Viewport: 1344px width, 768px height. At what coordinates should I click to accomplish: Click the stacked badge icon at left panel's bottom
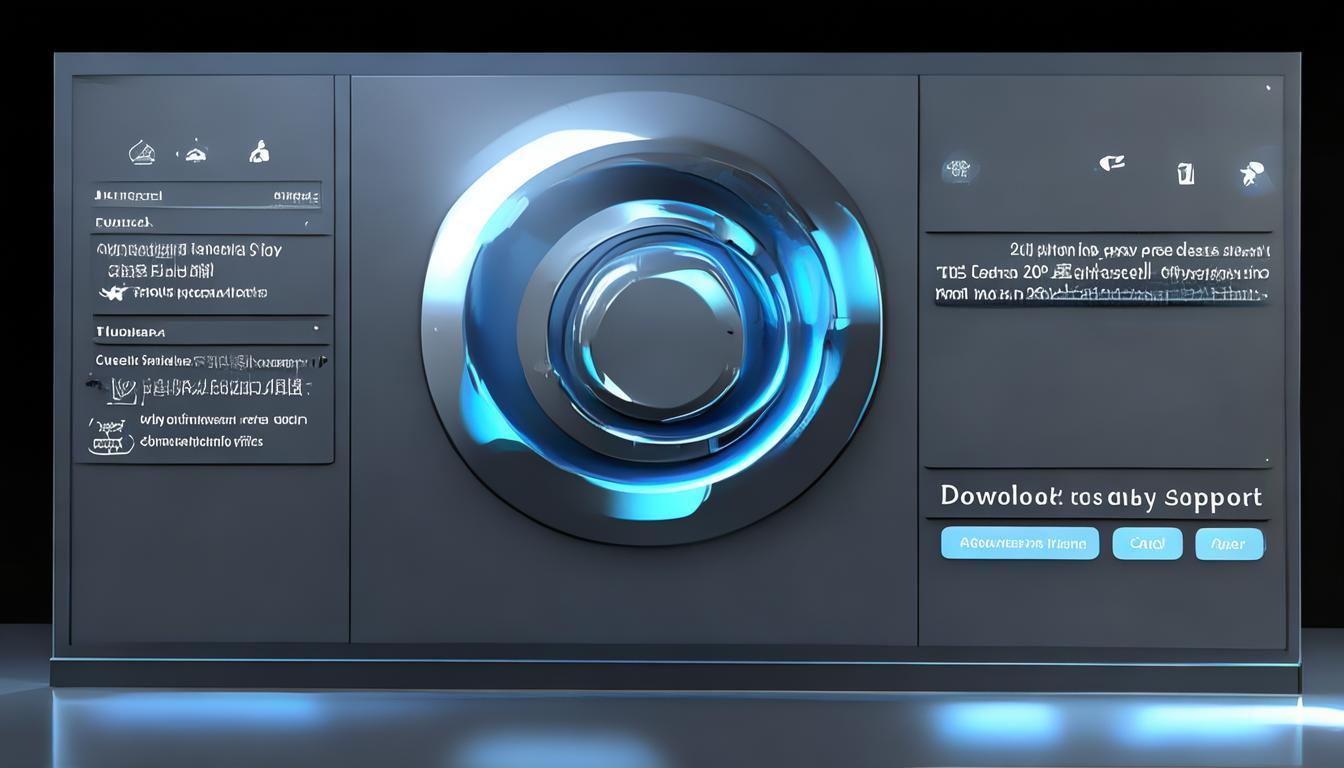coord(111,435)
